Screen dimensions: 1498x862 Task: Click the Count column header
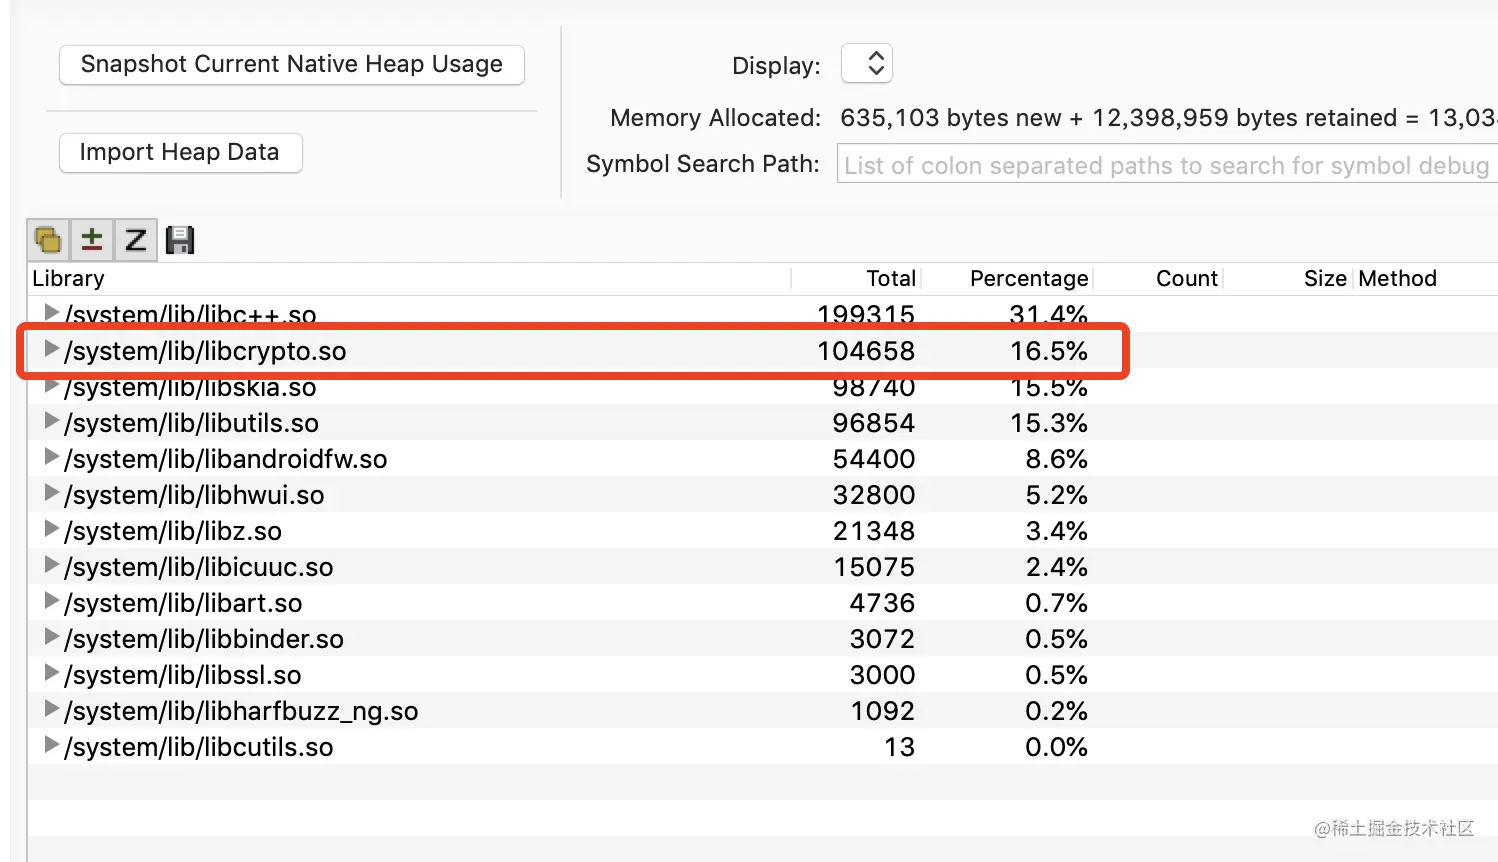click(x=1186, y=279)
